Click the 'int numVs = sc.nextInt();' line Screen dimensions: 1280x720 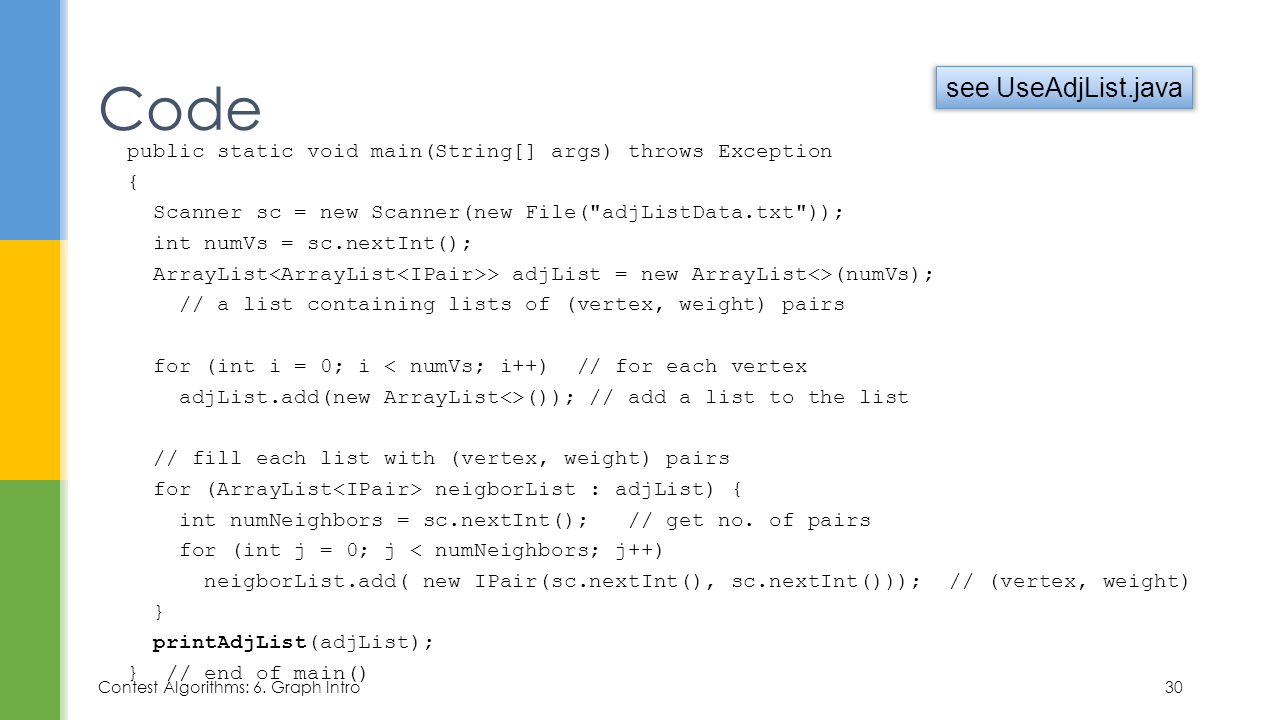[312, 244]
